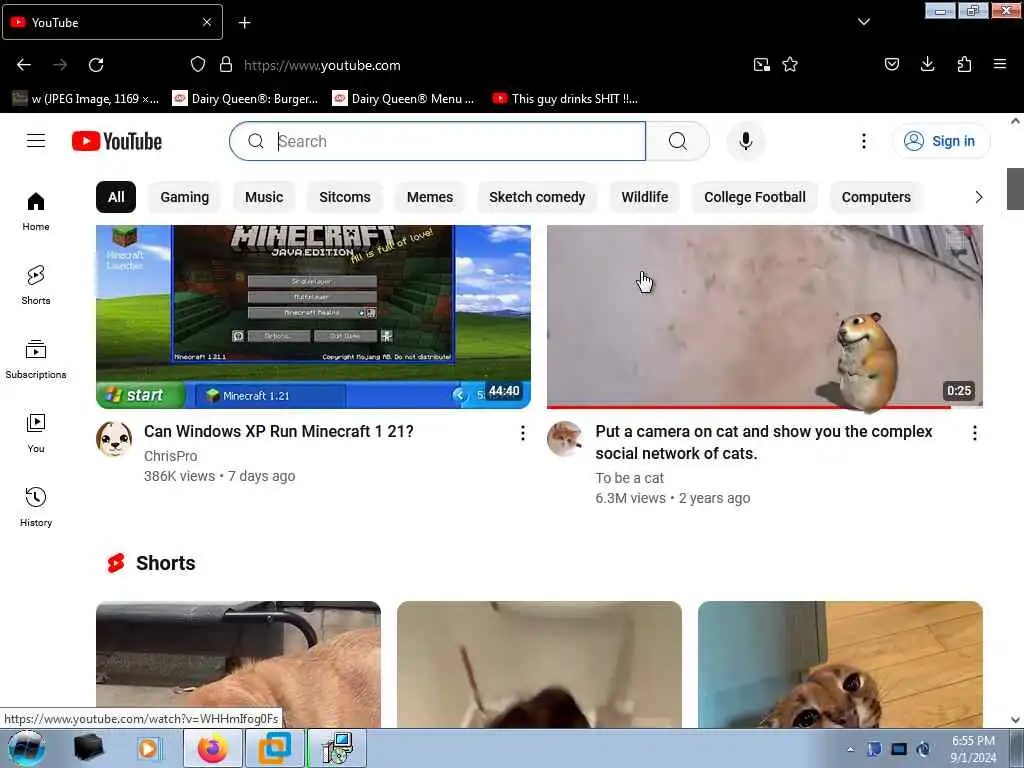1024x768 pixels.
Task: Click the site security padlock icon
Action: click(x=226, y=65)
